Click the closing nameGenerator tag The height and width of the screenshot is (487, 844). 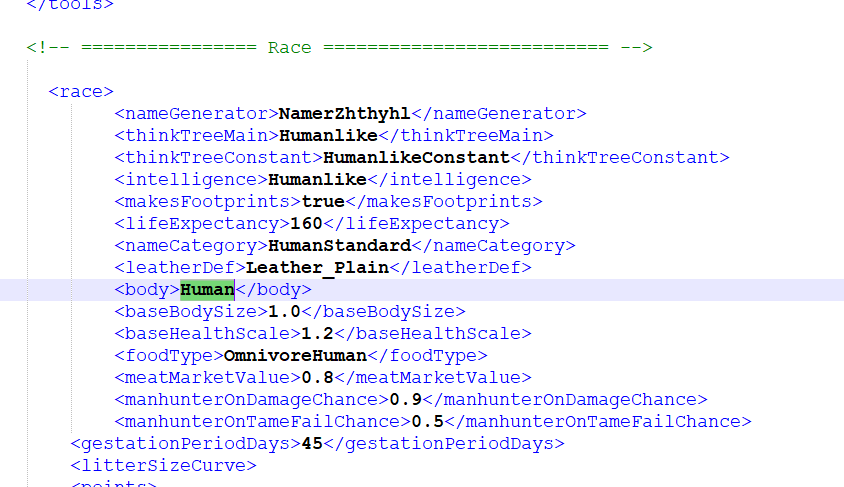498,114
